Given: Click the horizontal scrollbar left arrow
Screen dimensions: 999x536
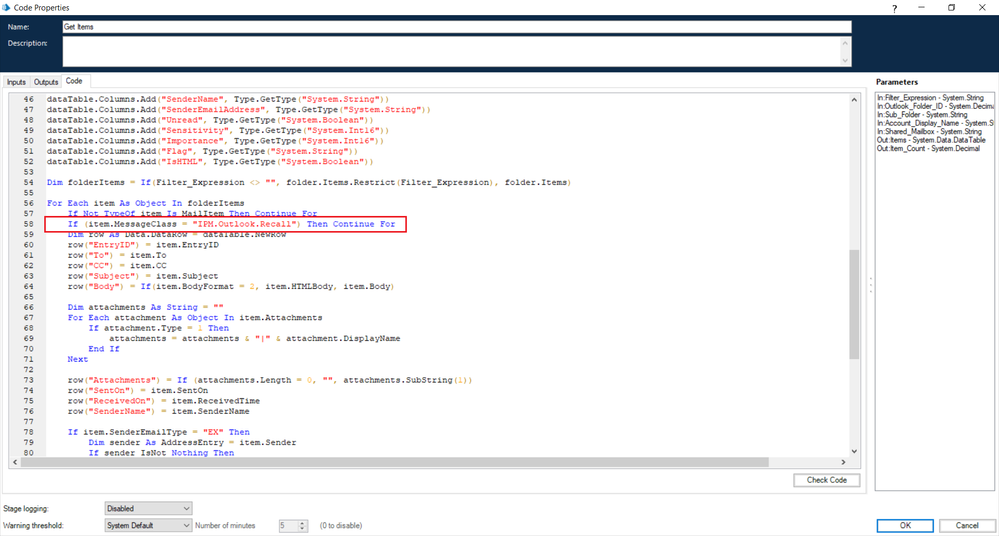Looking at the screenshot, I should point(16,462).
